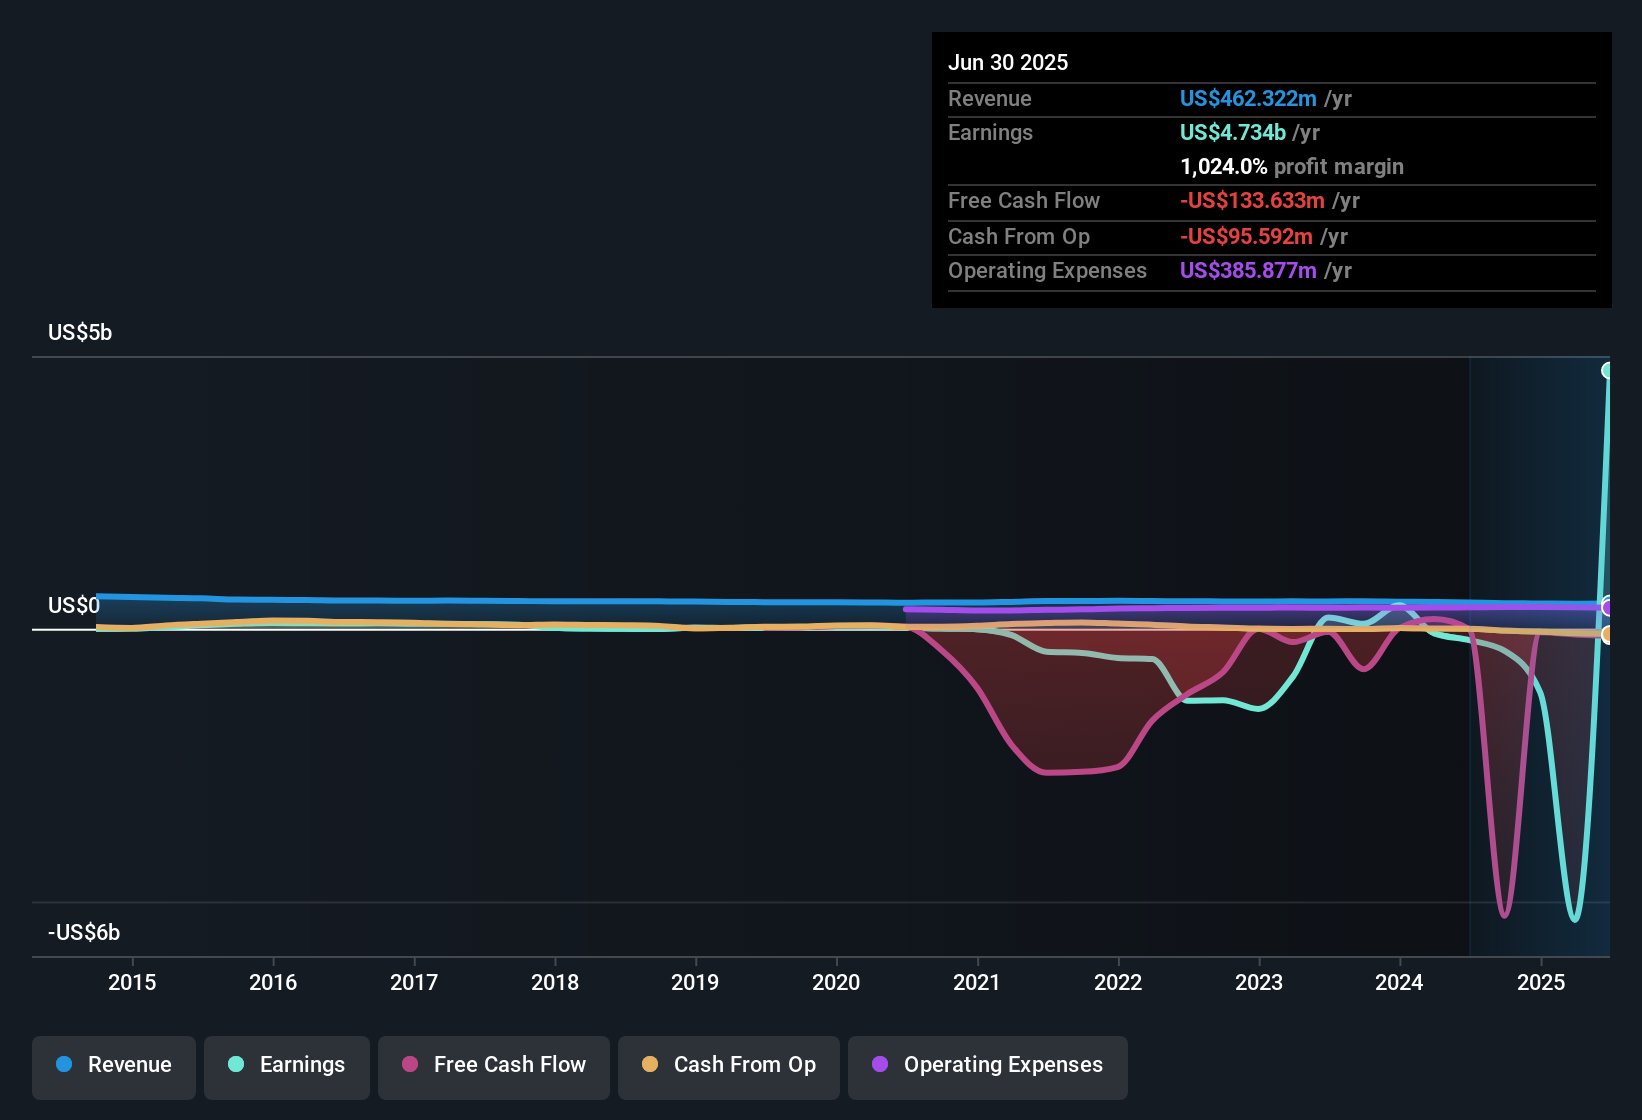The image size is (1642, 1120).
Task: Click the Earnings row label in tooltip
Action: 990,132
